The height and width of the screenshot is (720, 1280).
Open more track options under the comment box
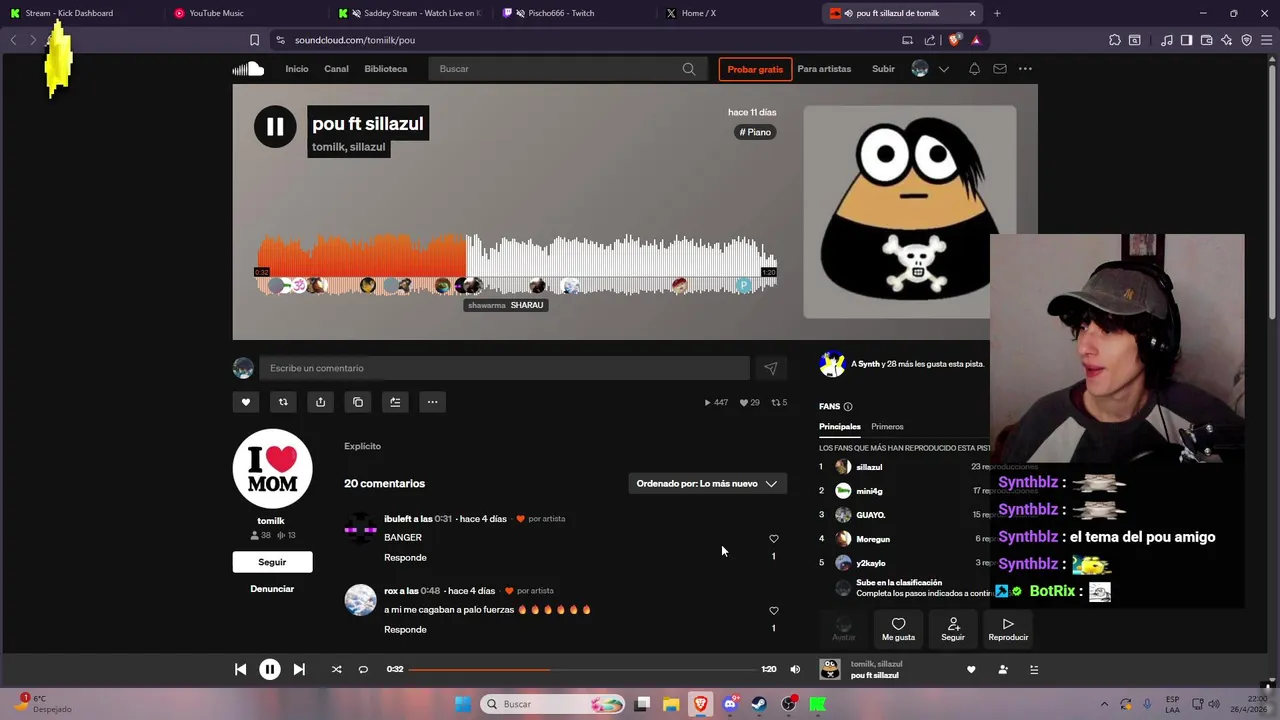coord(432,402)
